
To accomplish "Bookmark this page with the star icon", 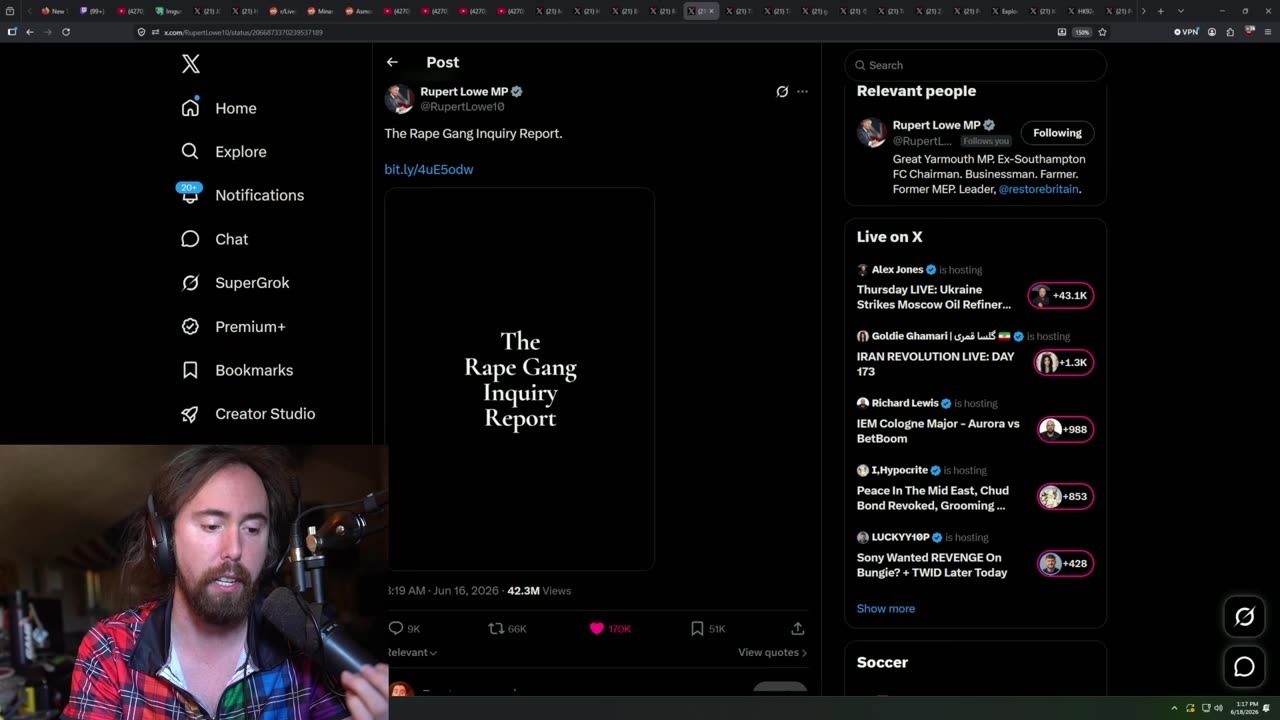I will 1103,32.
